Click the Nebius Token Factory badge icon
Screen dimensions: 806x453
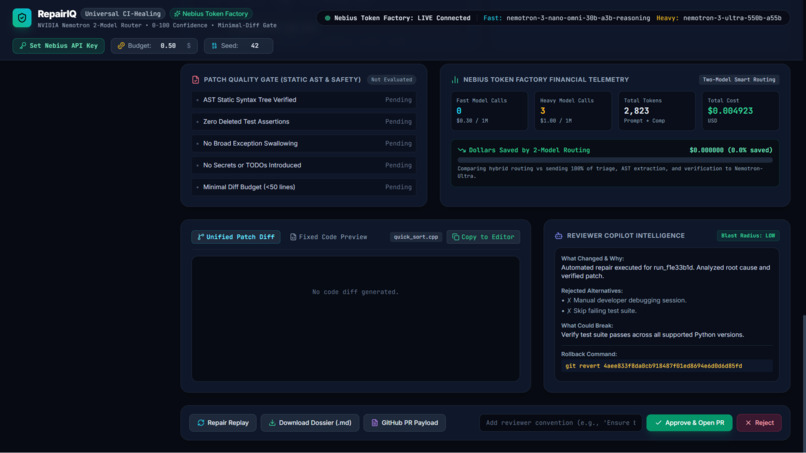[177, 14]
